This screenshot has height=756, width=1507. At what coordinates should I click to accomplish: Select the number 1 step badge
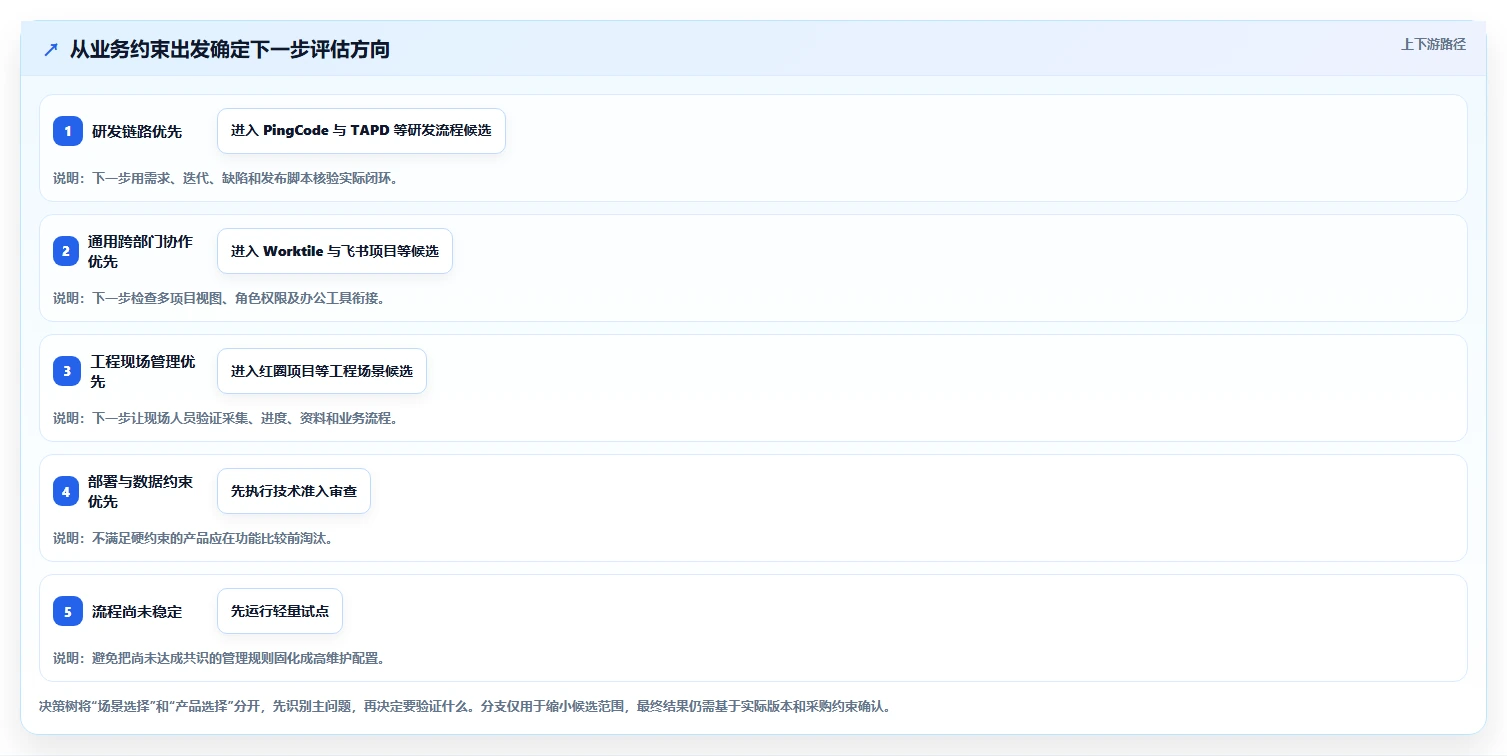click(68, 131)
